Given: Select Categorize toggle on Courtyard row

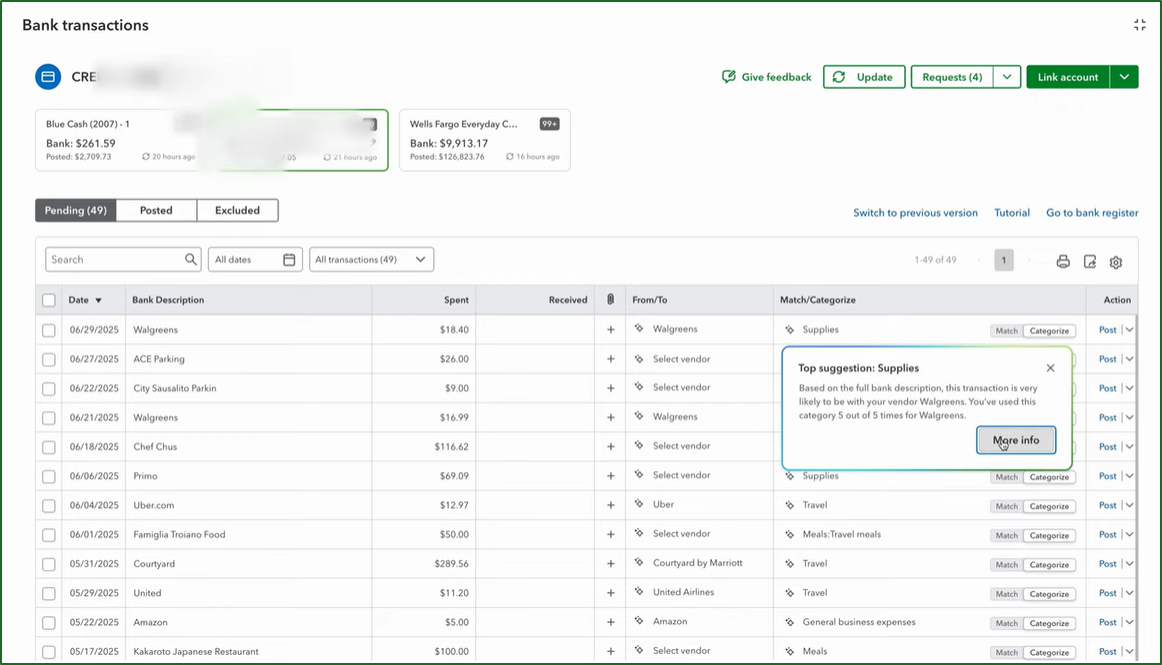Looking at the screenshot, I should click(1049, 565).
